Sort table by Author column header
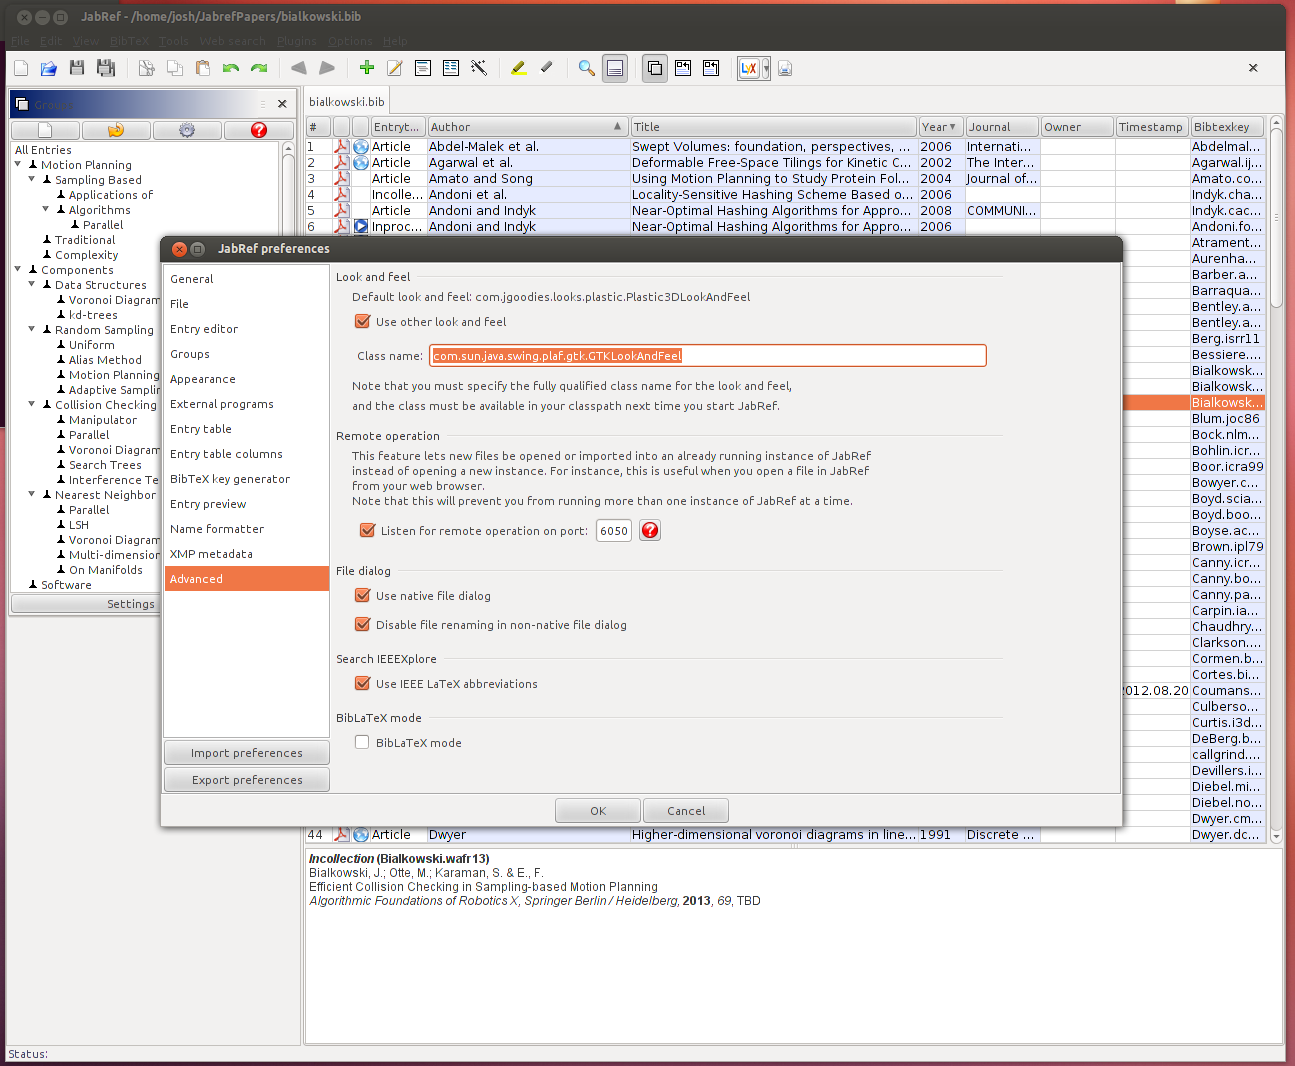 pyautogui.click(x=527, y=127)
